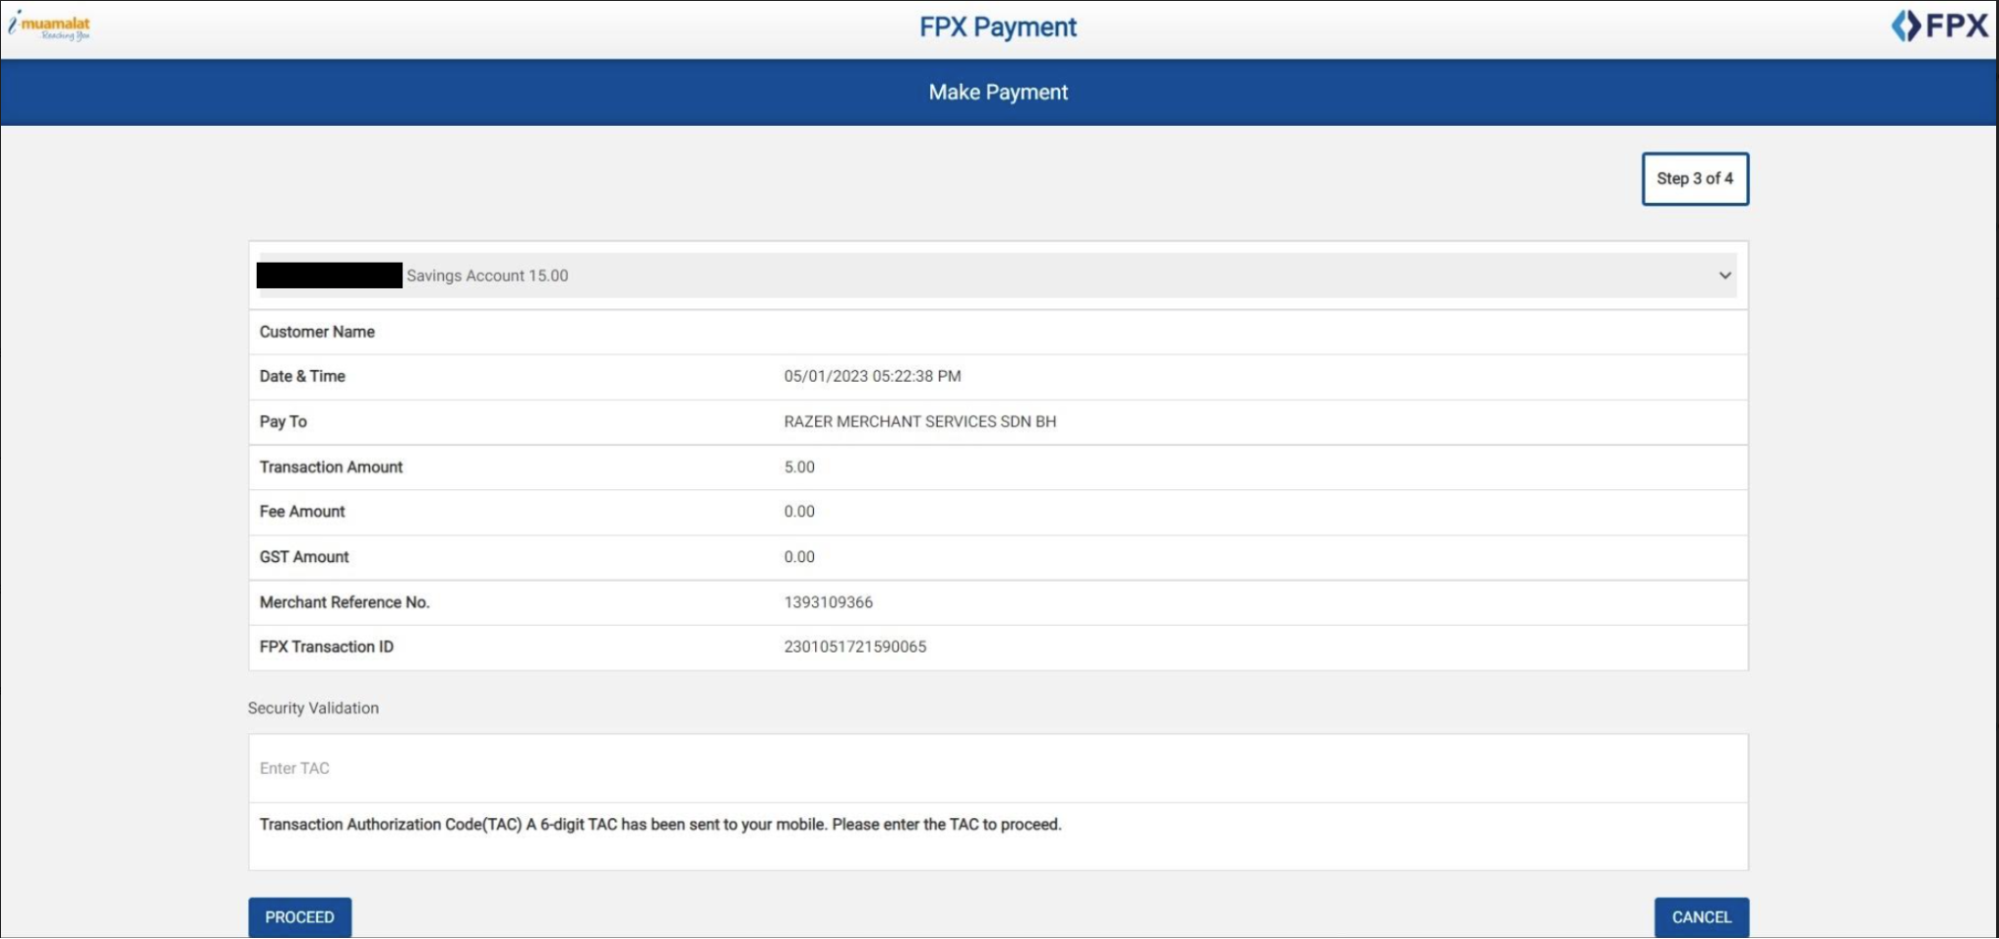1999x939 pixels.
Task: Open the Savings Account selection dropdown
Action: 996,275
